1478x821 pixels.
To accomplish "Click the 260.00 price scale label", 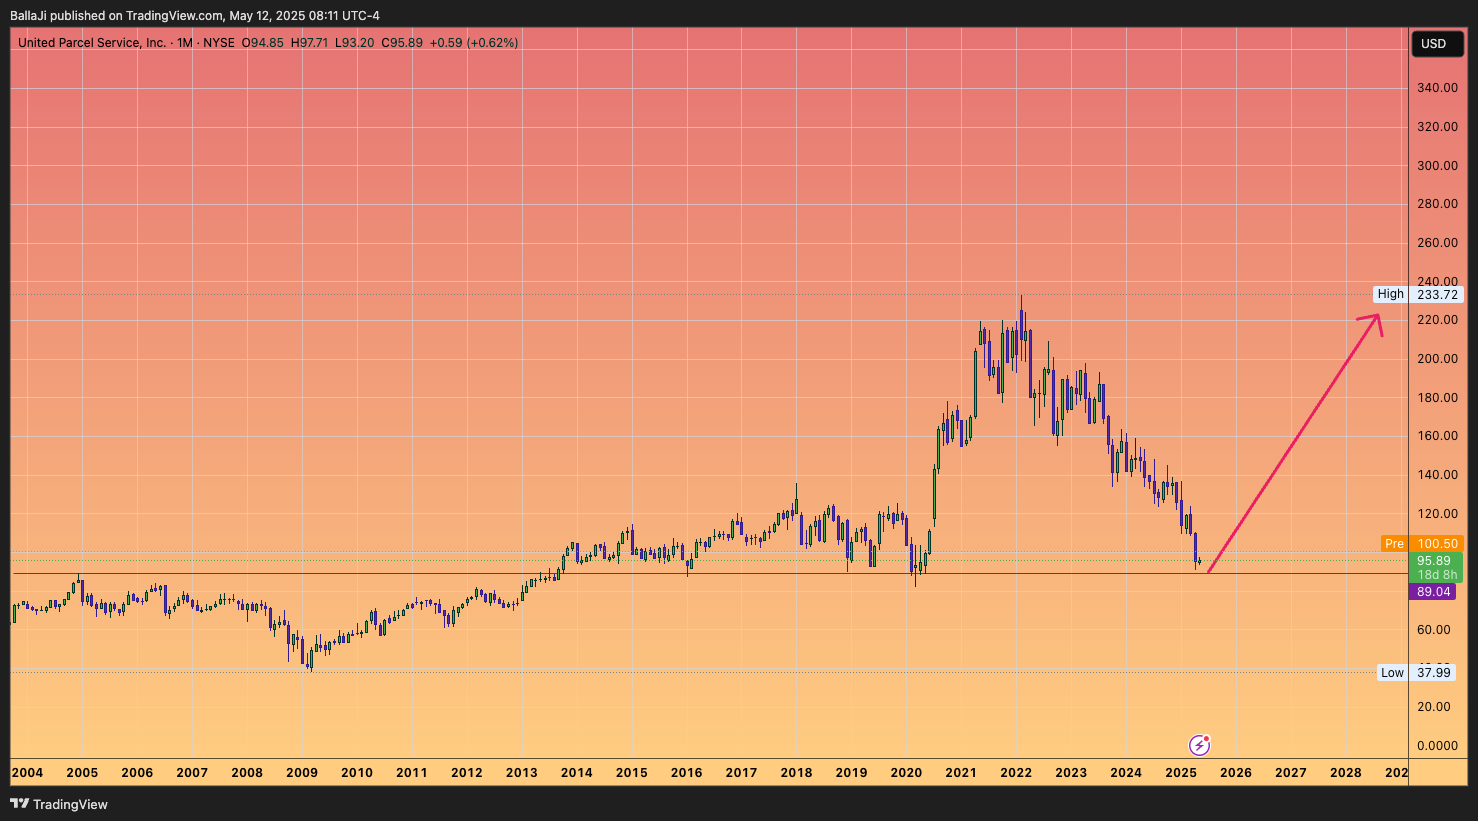I will click(x=1437, y=243).
